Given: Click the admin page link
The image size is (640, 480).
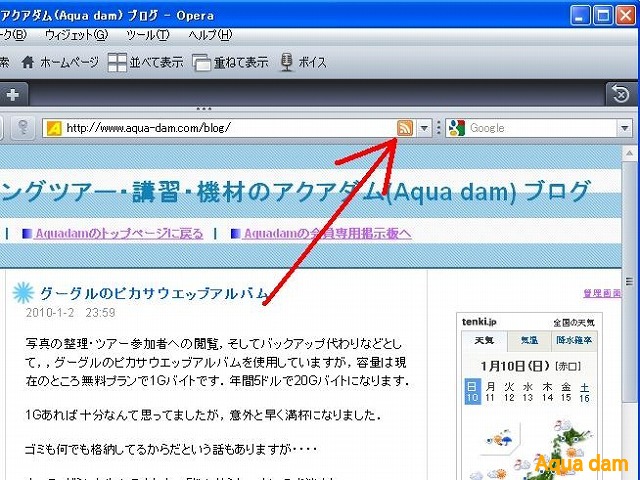Looking at the screenshot, I should click(602, 293).
